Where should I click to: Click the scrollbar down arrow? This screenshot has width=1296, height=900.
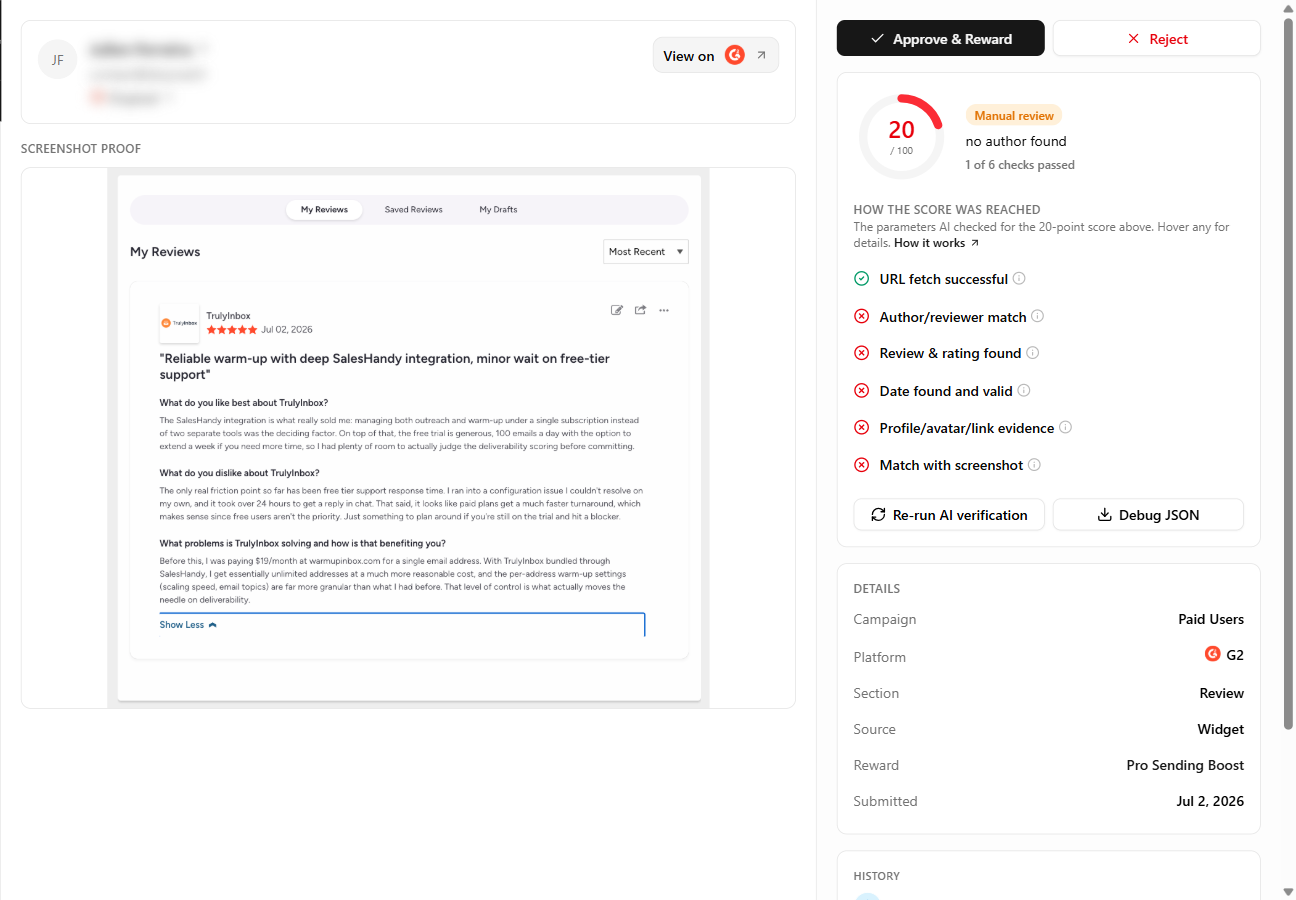click(1286, 891)
